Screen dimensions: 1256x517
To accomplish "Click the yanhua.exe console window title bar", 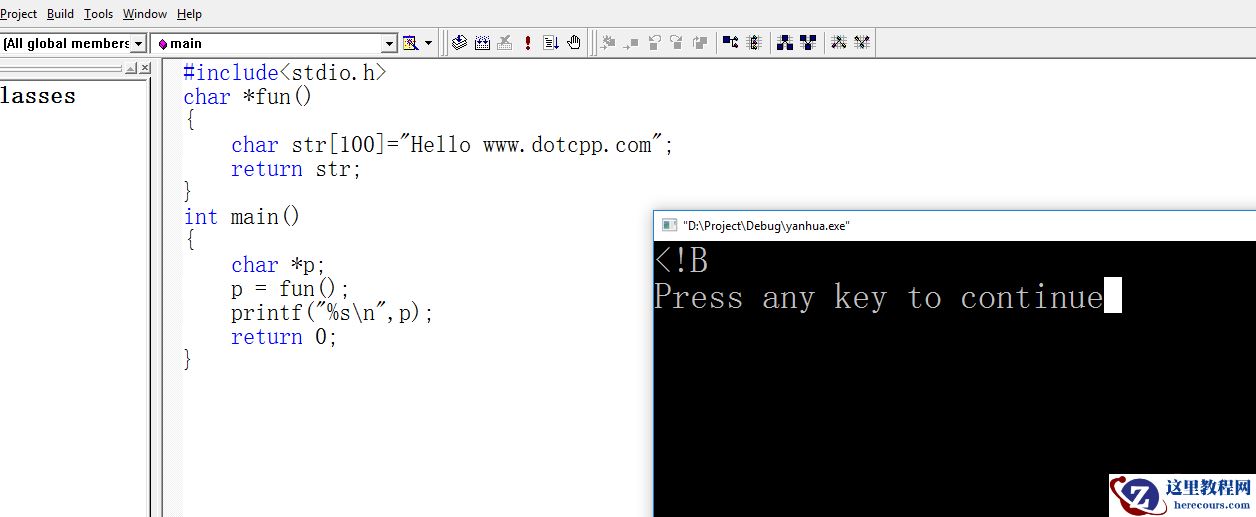I will point(954,226).
